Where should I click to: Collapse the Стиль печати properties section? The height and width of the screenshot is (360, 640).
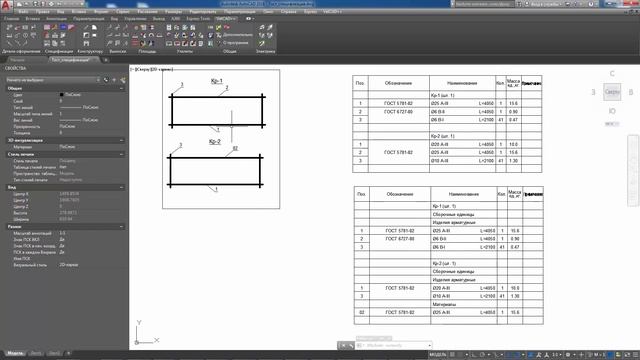coord(121,154)
